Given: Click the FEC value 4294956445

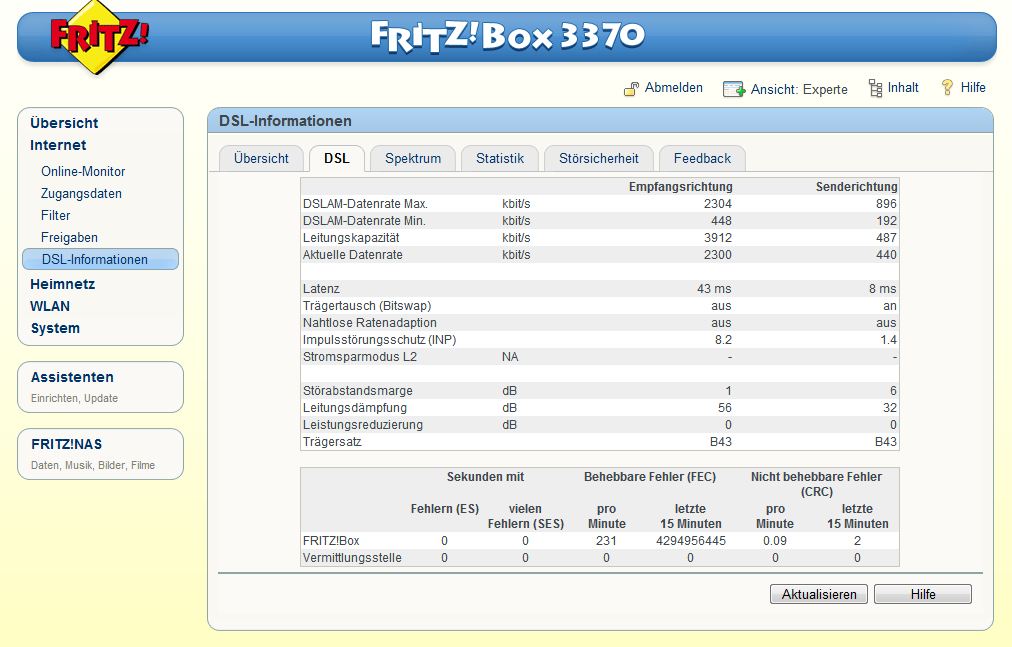Looking at the screenshot, I should (691, 540).
